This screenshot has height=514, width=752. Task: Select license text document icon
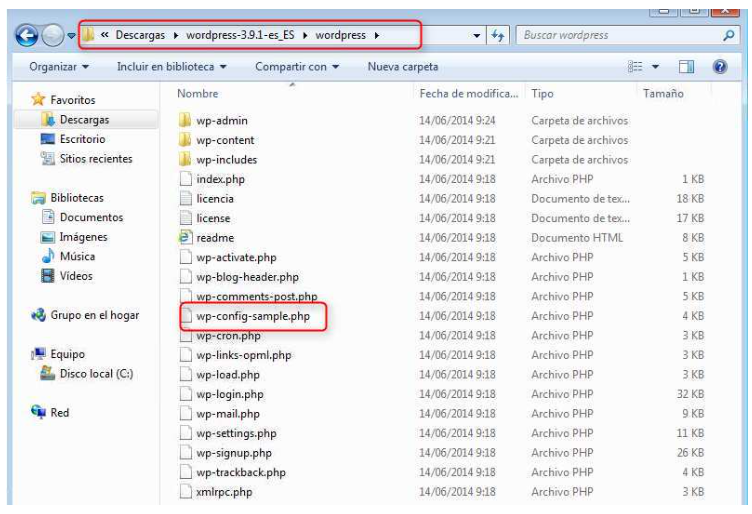point(186,218)
